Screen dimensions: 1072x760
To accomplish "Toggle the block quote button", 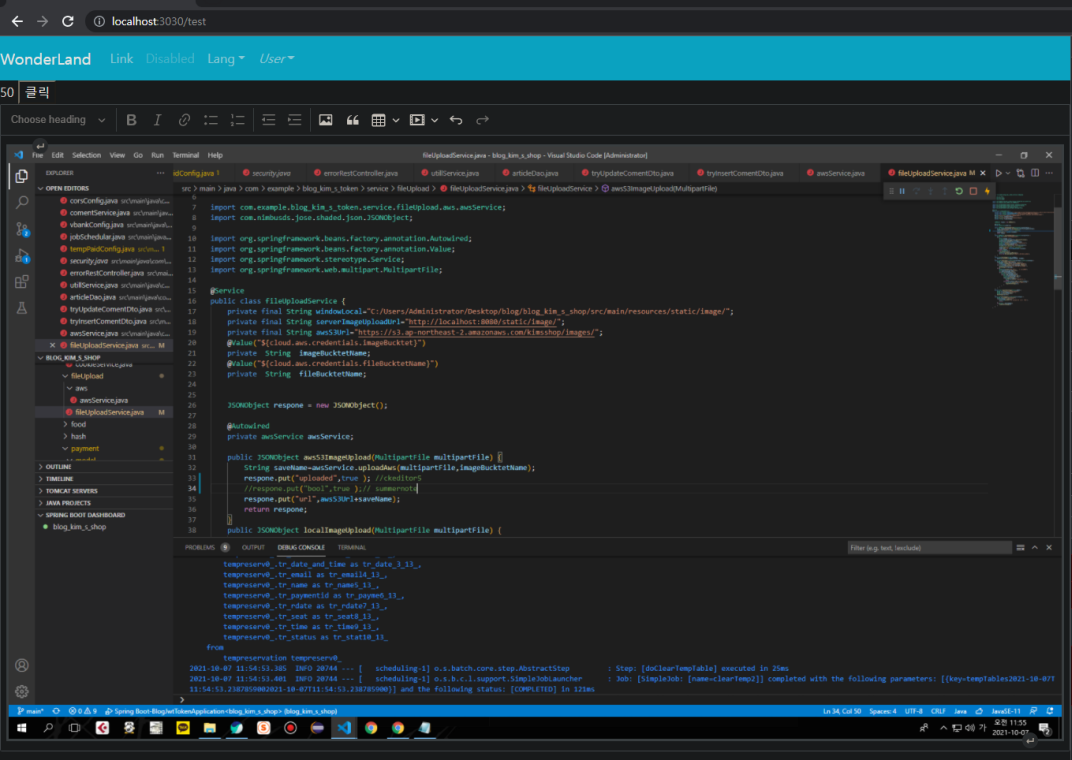I will point(352,120).
